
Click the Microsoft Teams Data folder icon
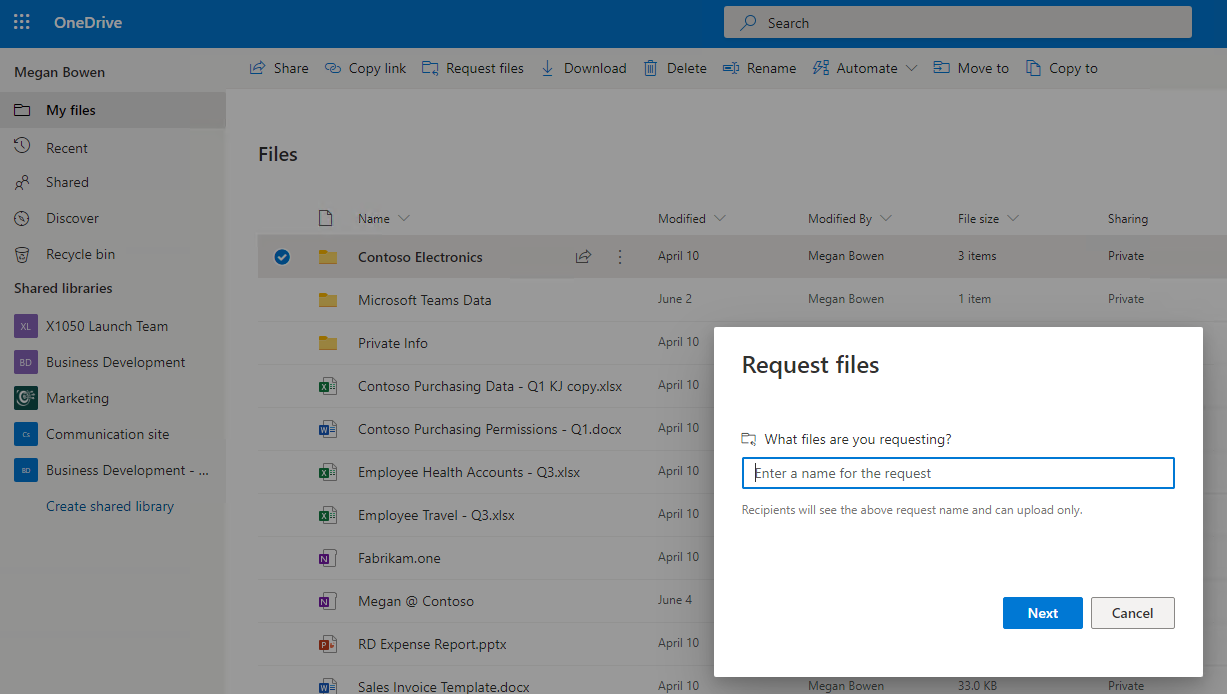point(328,300)
